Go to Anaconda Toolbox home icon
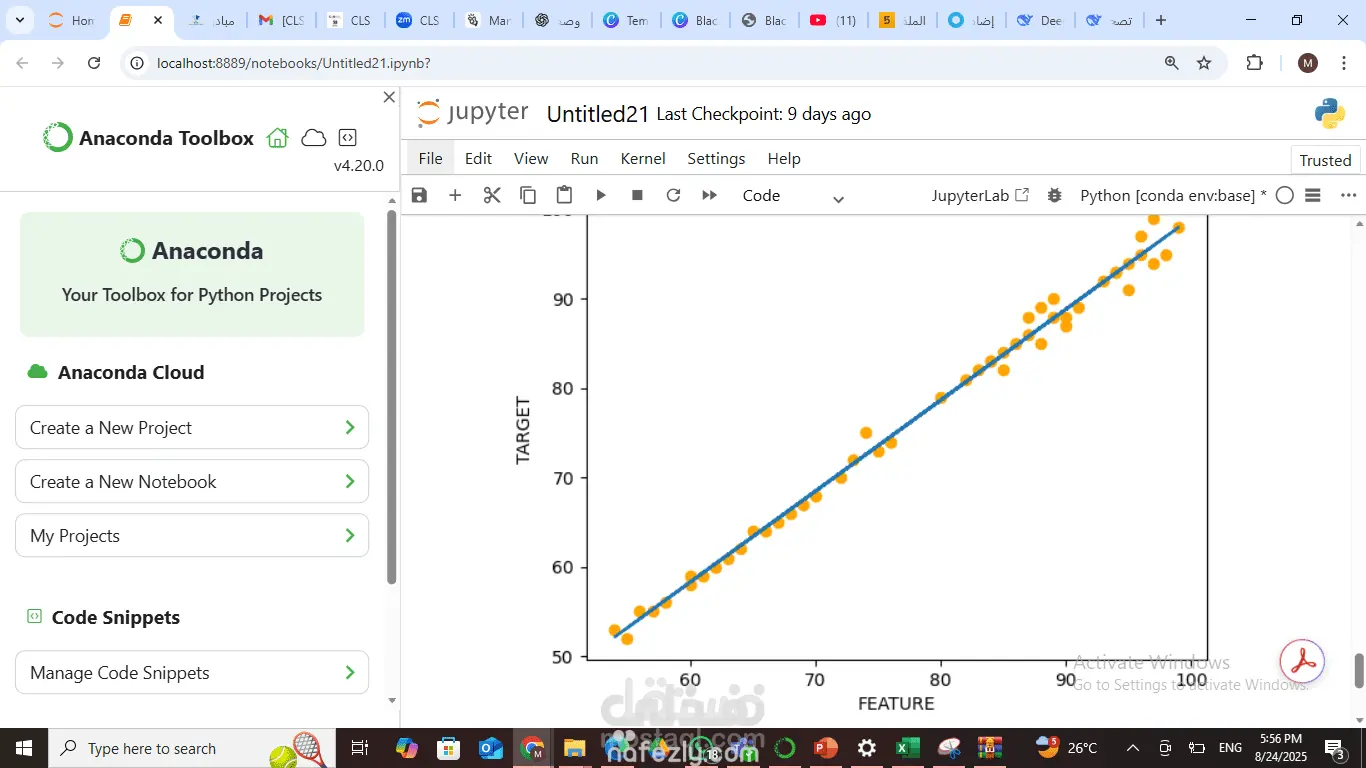Screen dimensions: 1366x768 point(277,138)
